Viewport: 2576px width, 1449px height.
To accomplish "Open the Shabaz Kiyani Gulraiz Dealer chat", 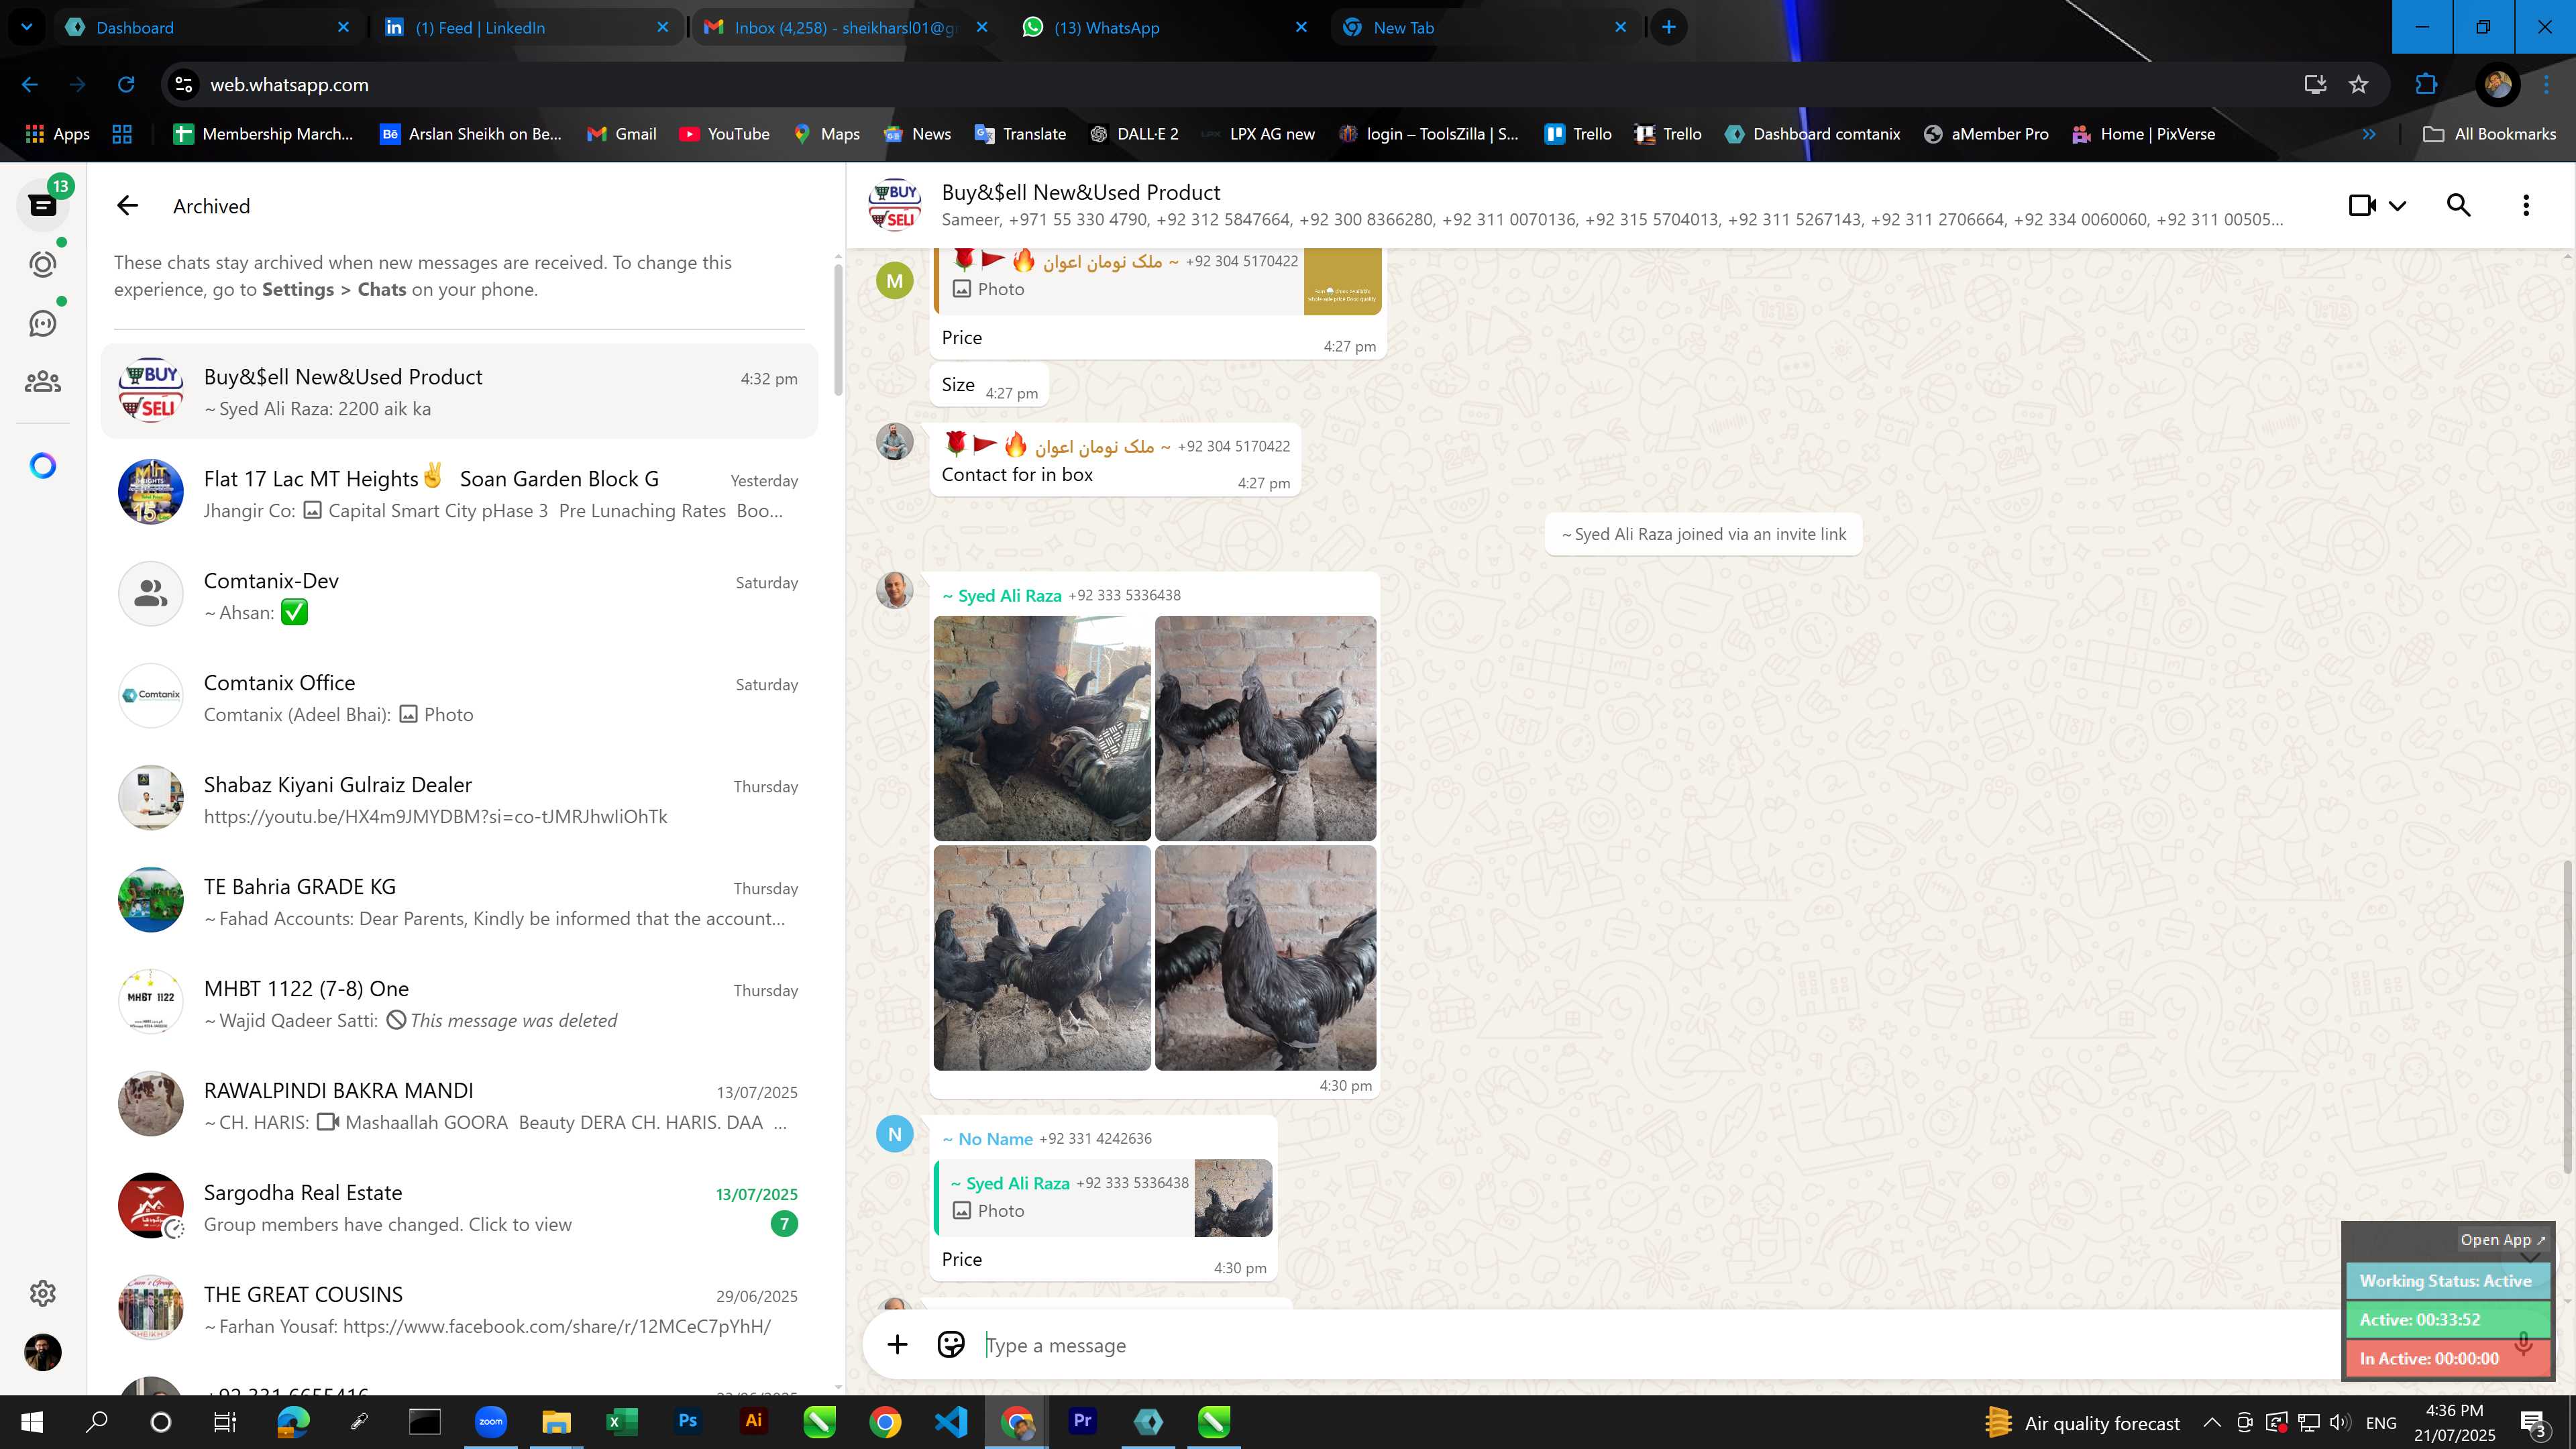I will [459, 799].
